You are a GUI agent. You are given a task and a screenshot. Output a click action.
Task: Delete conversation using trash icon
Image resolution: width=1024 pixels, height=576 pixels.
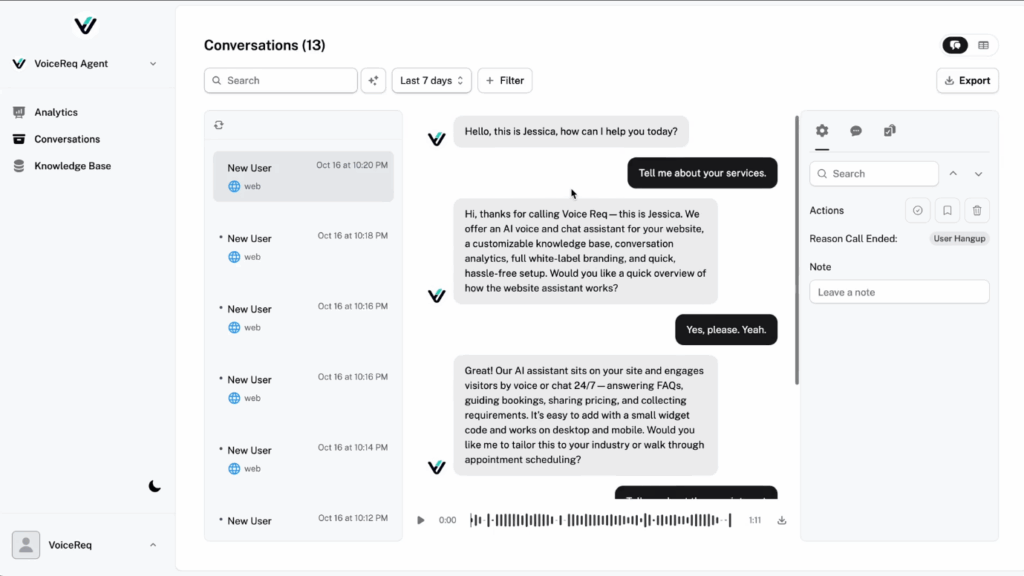click(x=977, y=210)
